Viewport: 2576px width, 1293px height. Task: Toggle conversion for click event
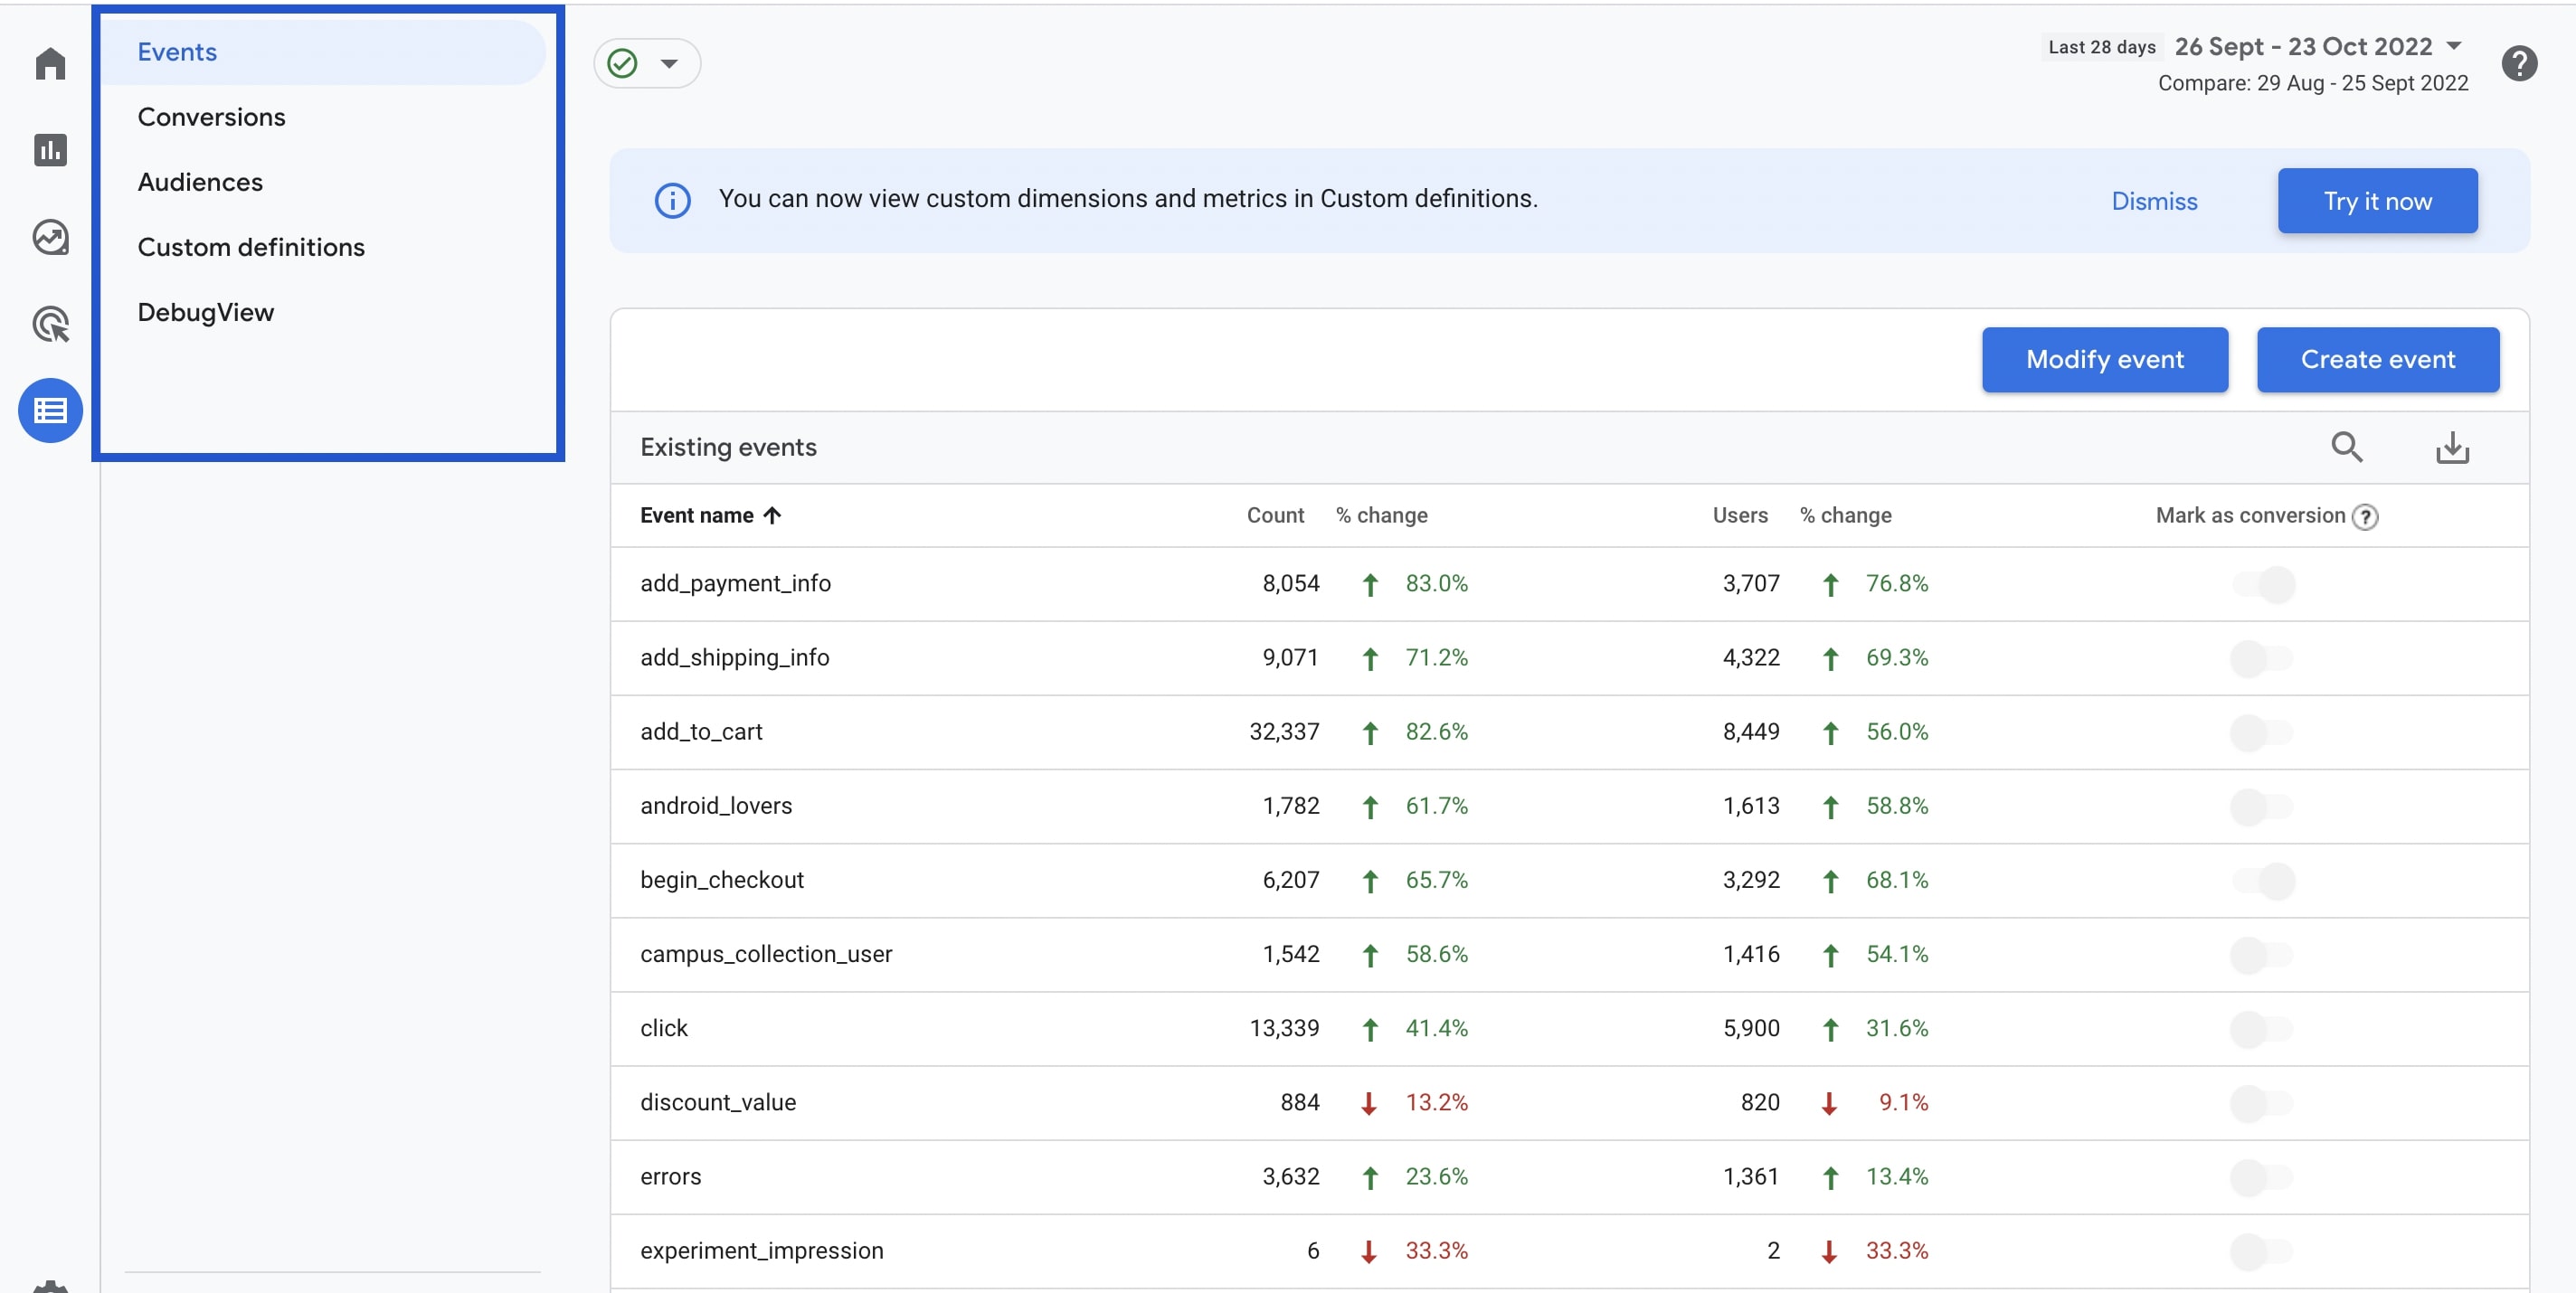pos(2263,1029)
